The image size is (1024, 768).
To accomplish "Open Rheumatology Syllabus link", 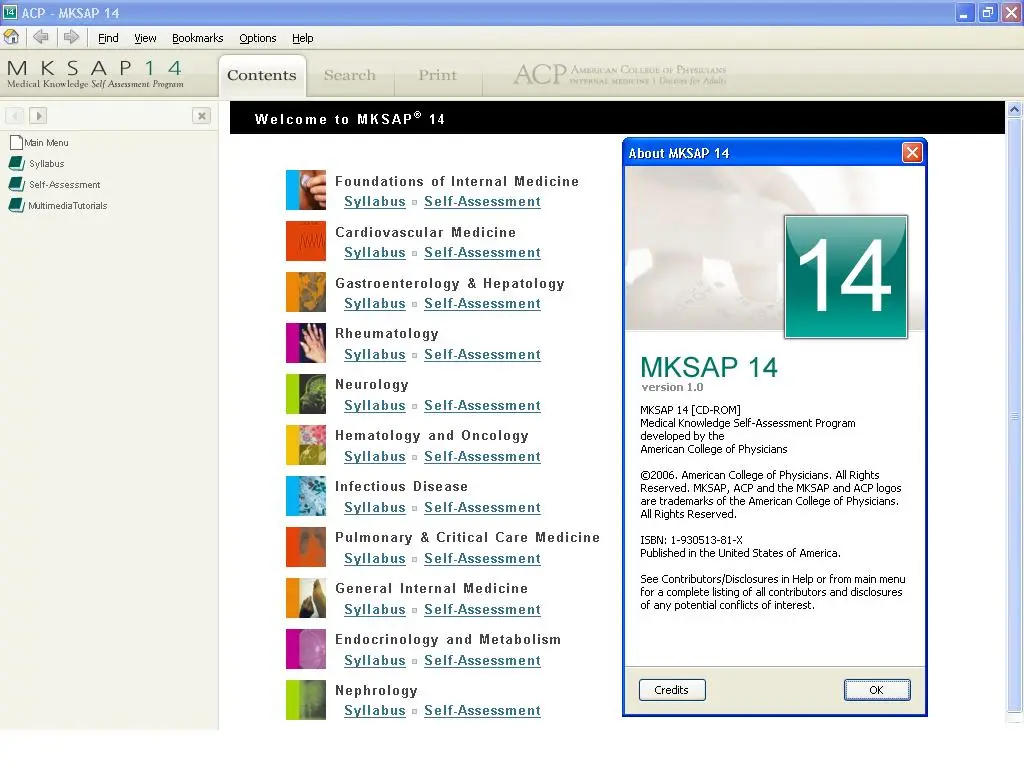I will [375, 355].
